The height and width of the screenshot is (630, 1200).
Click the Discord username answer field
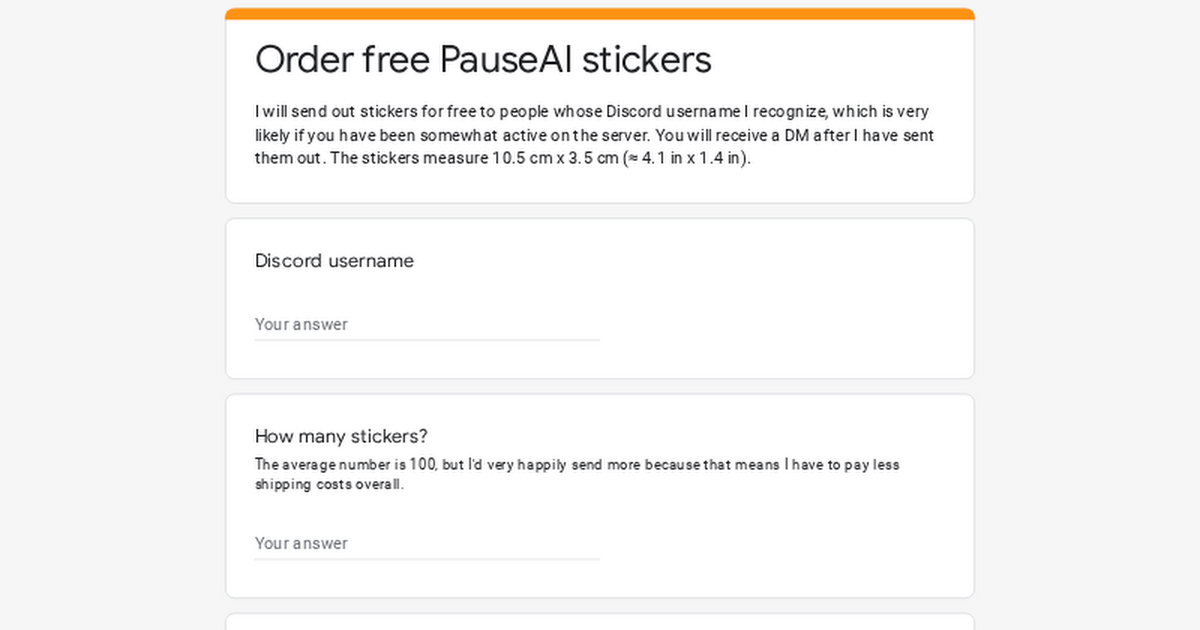tap(427, 324)
